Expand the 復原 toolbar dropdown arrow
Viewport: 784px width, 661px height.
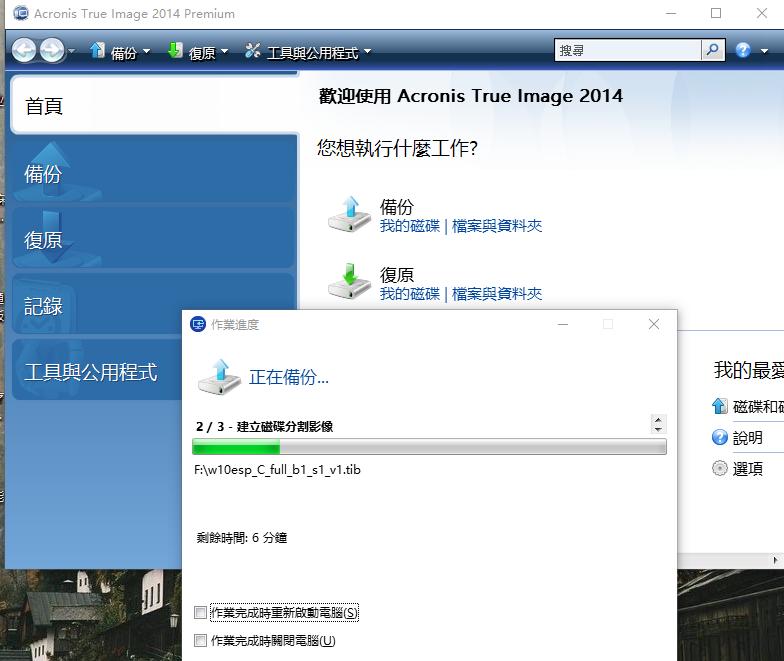[224, 51]
